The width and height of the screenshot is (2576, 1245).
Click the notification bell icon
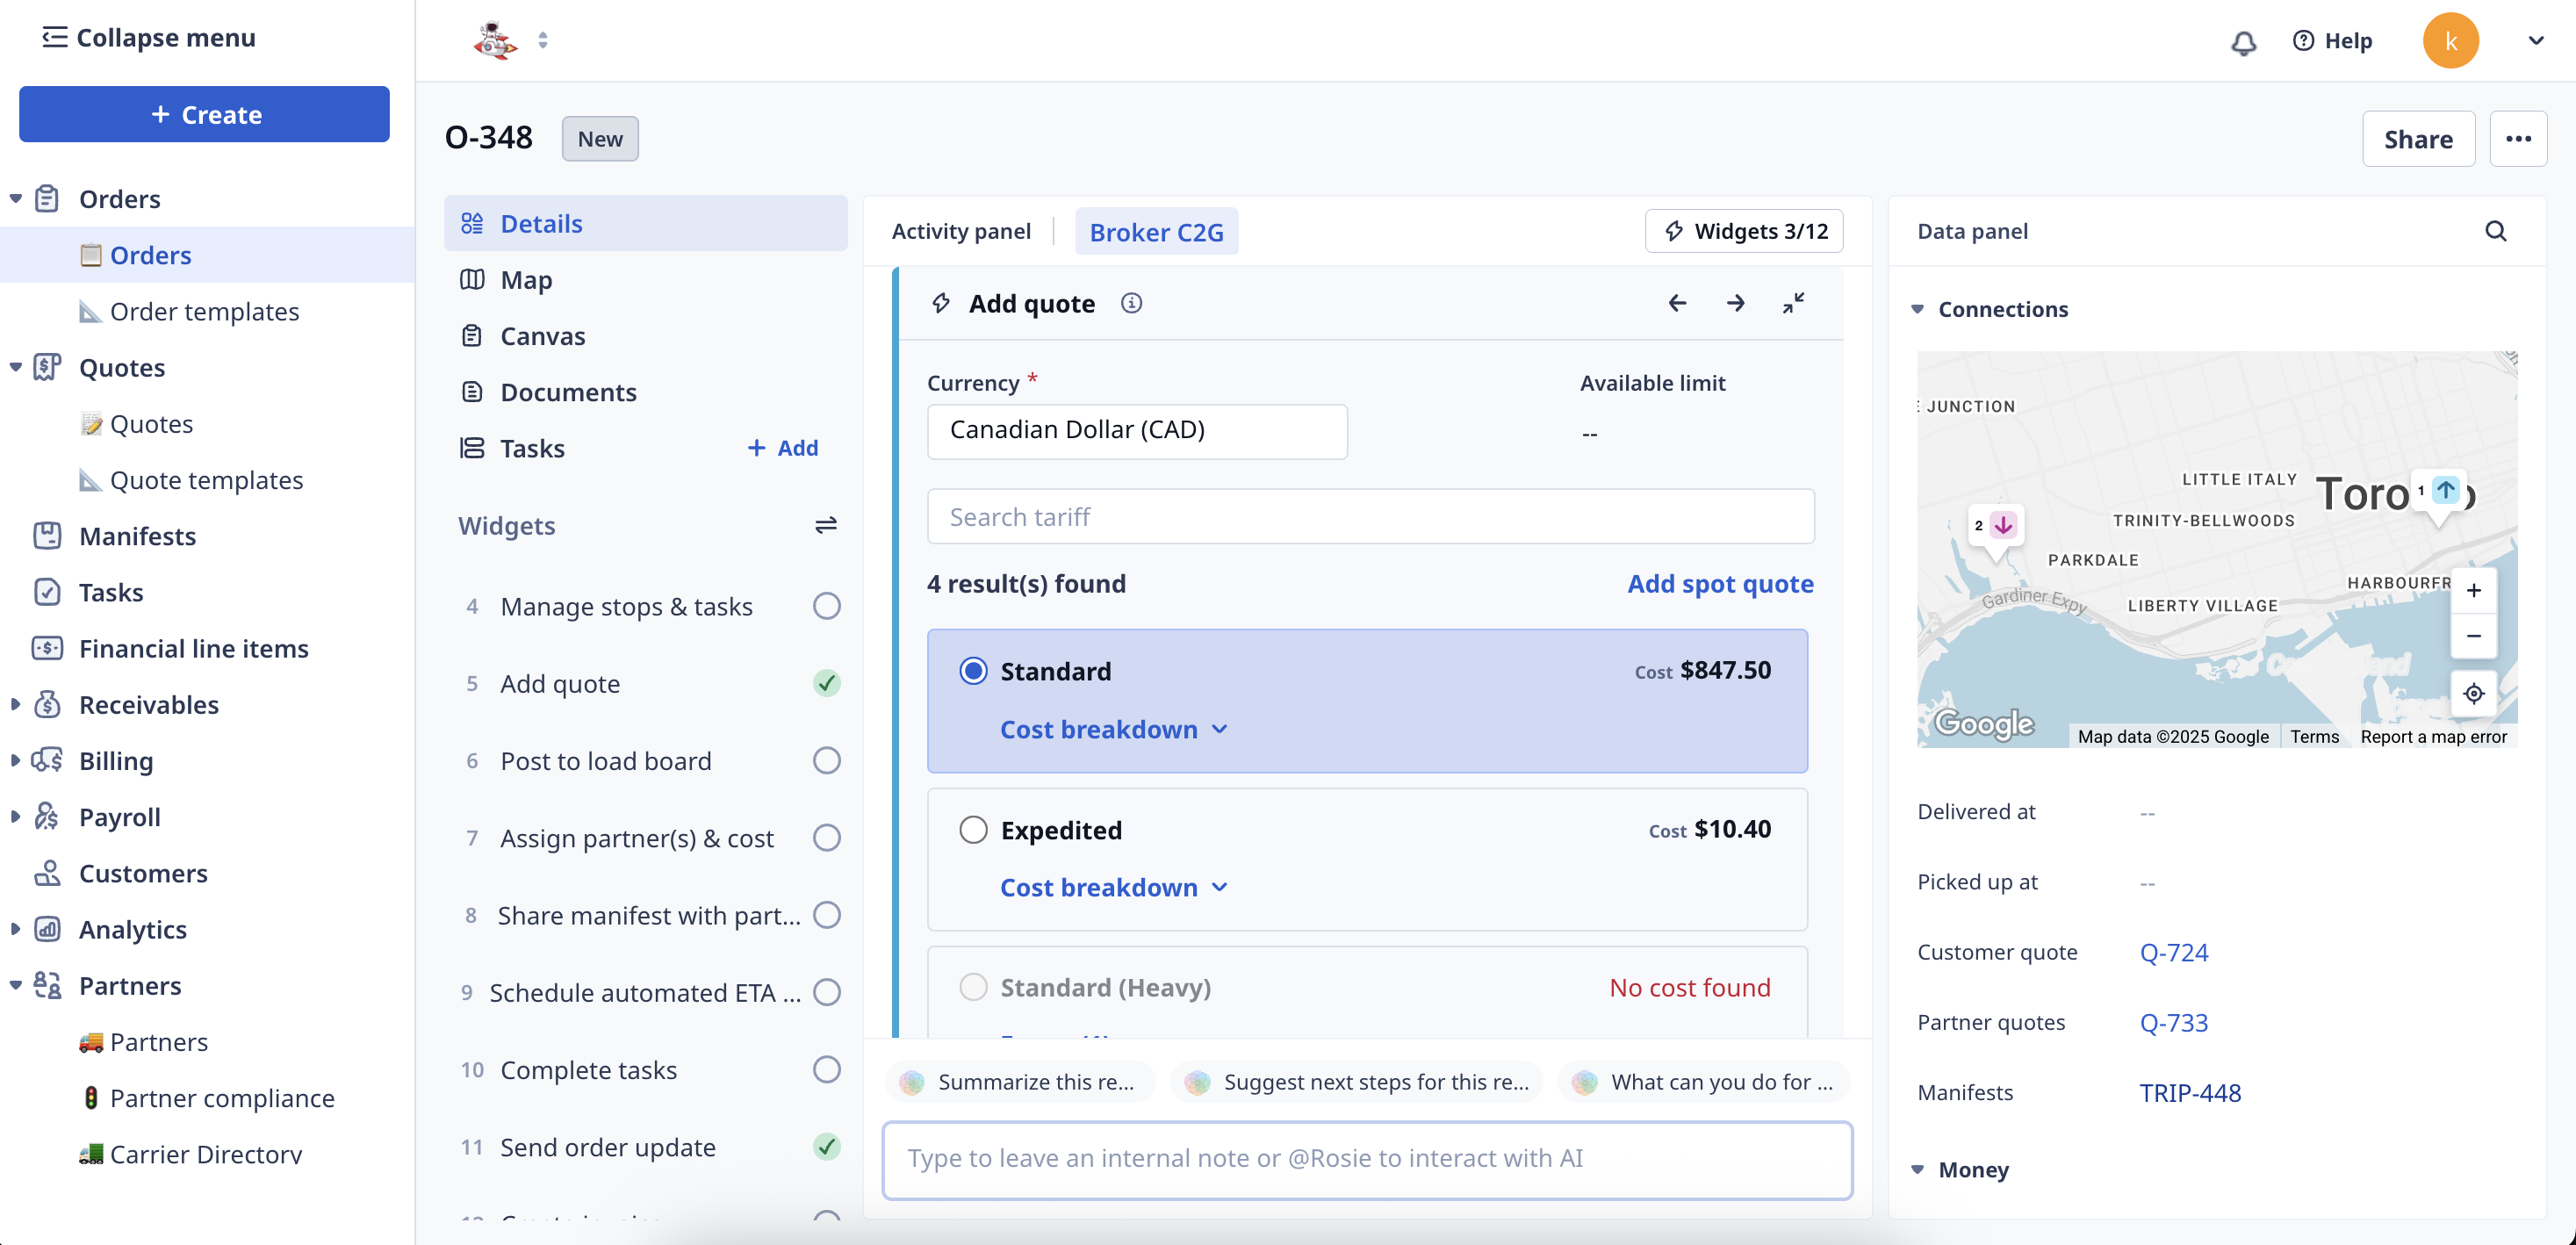[x=2243, y=42]
